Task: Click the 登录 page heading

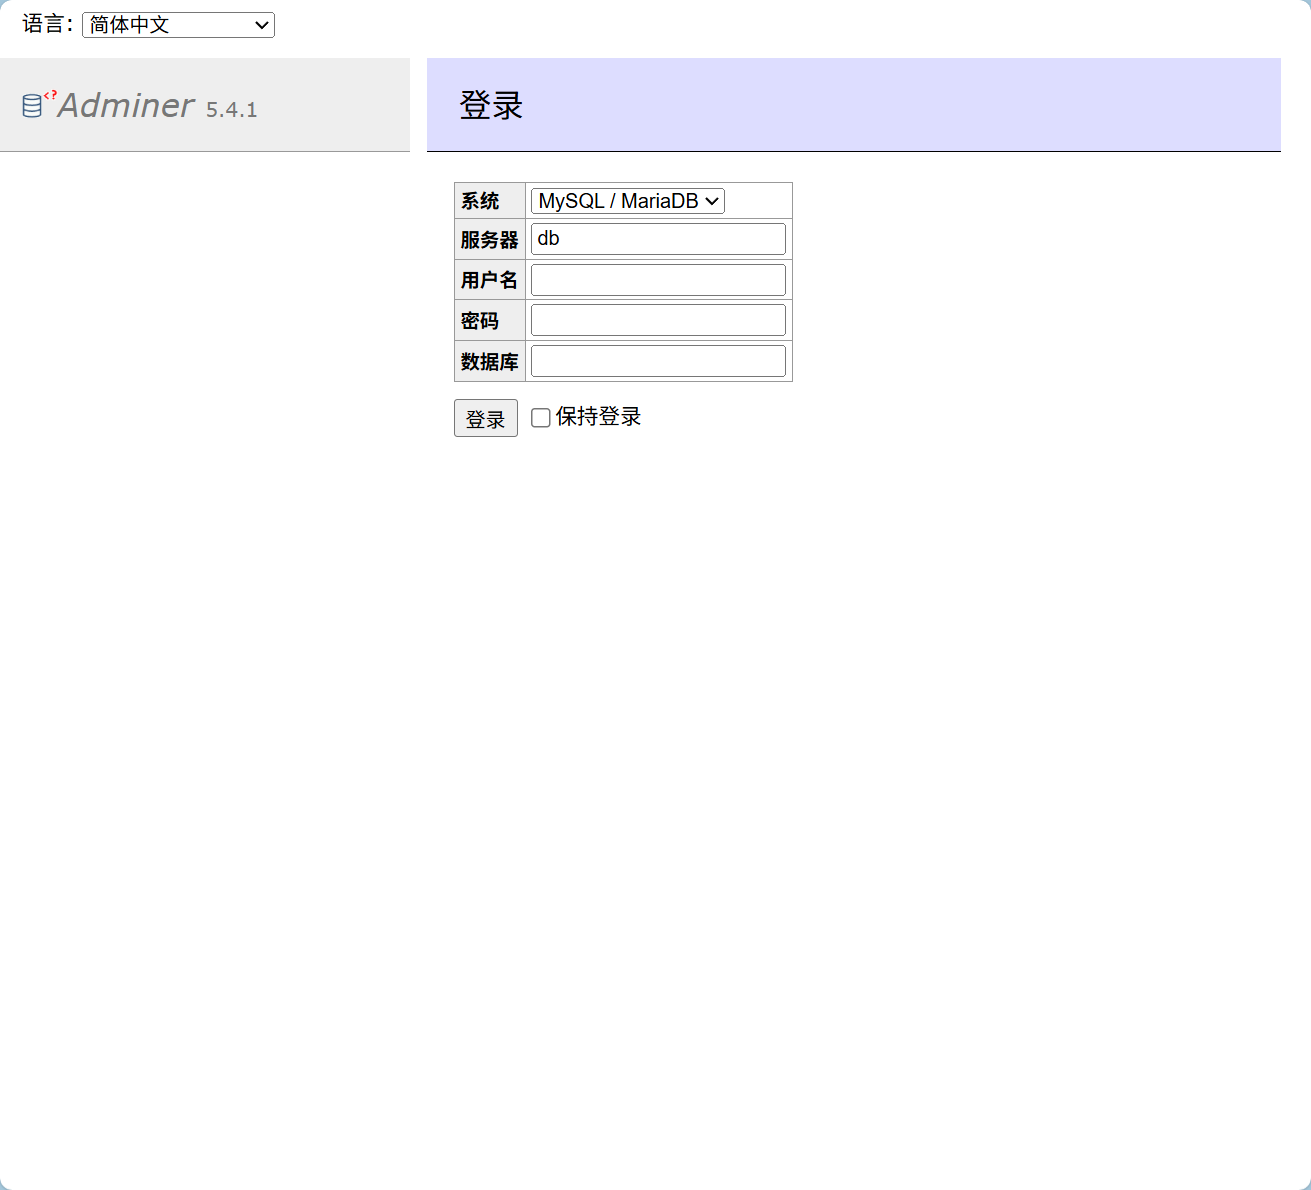Action: [490, 104]
